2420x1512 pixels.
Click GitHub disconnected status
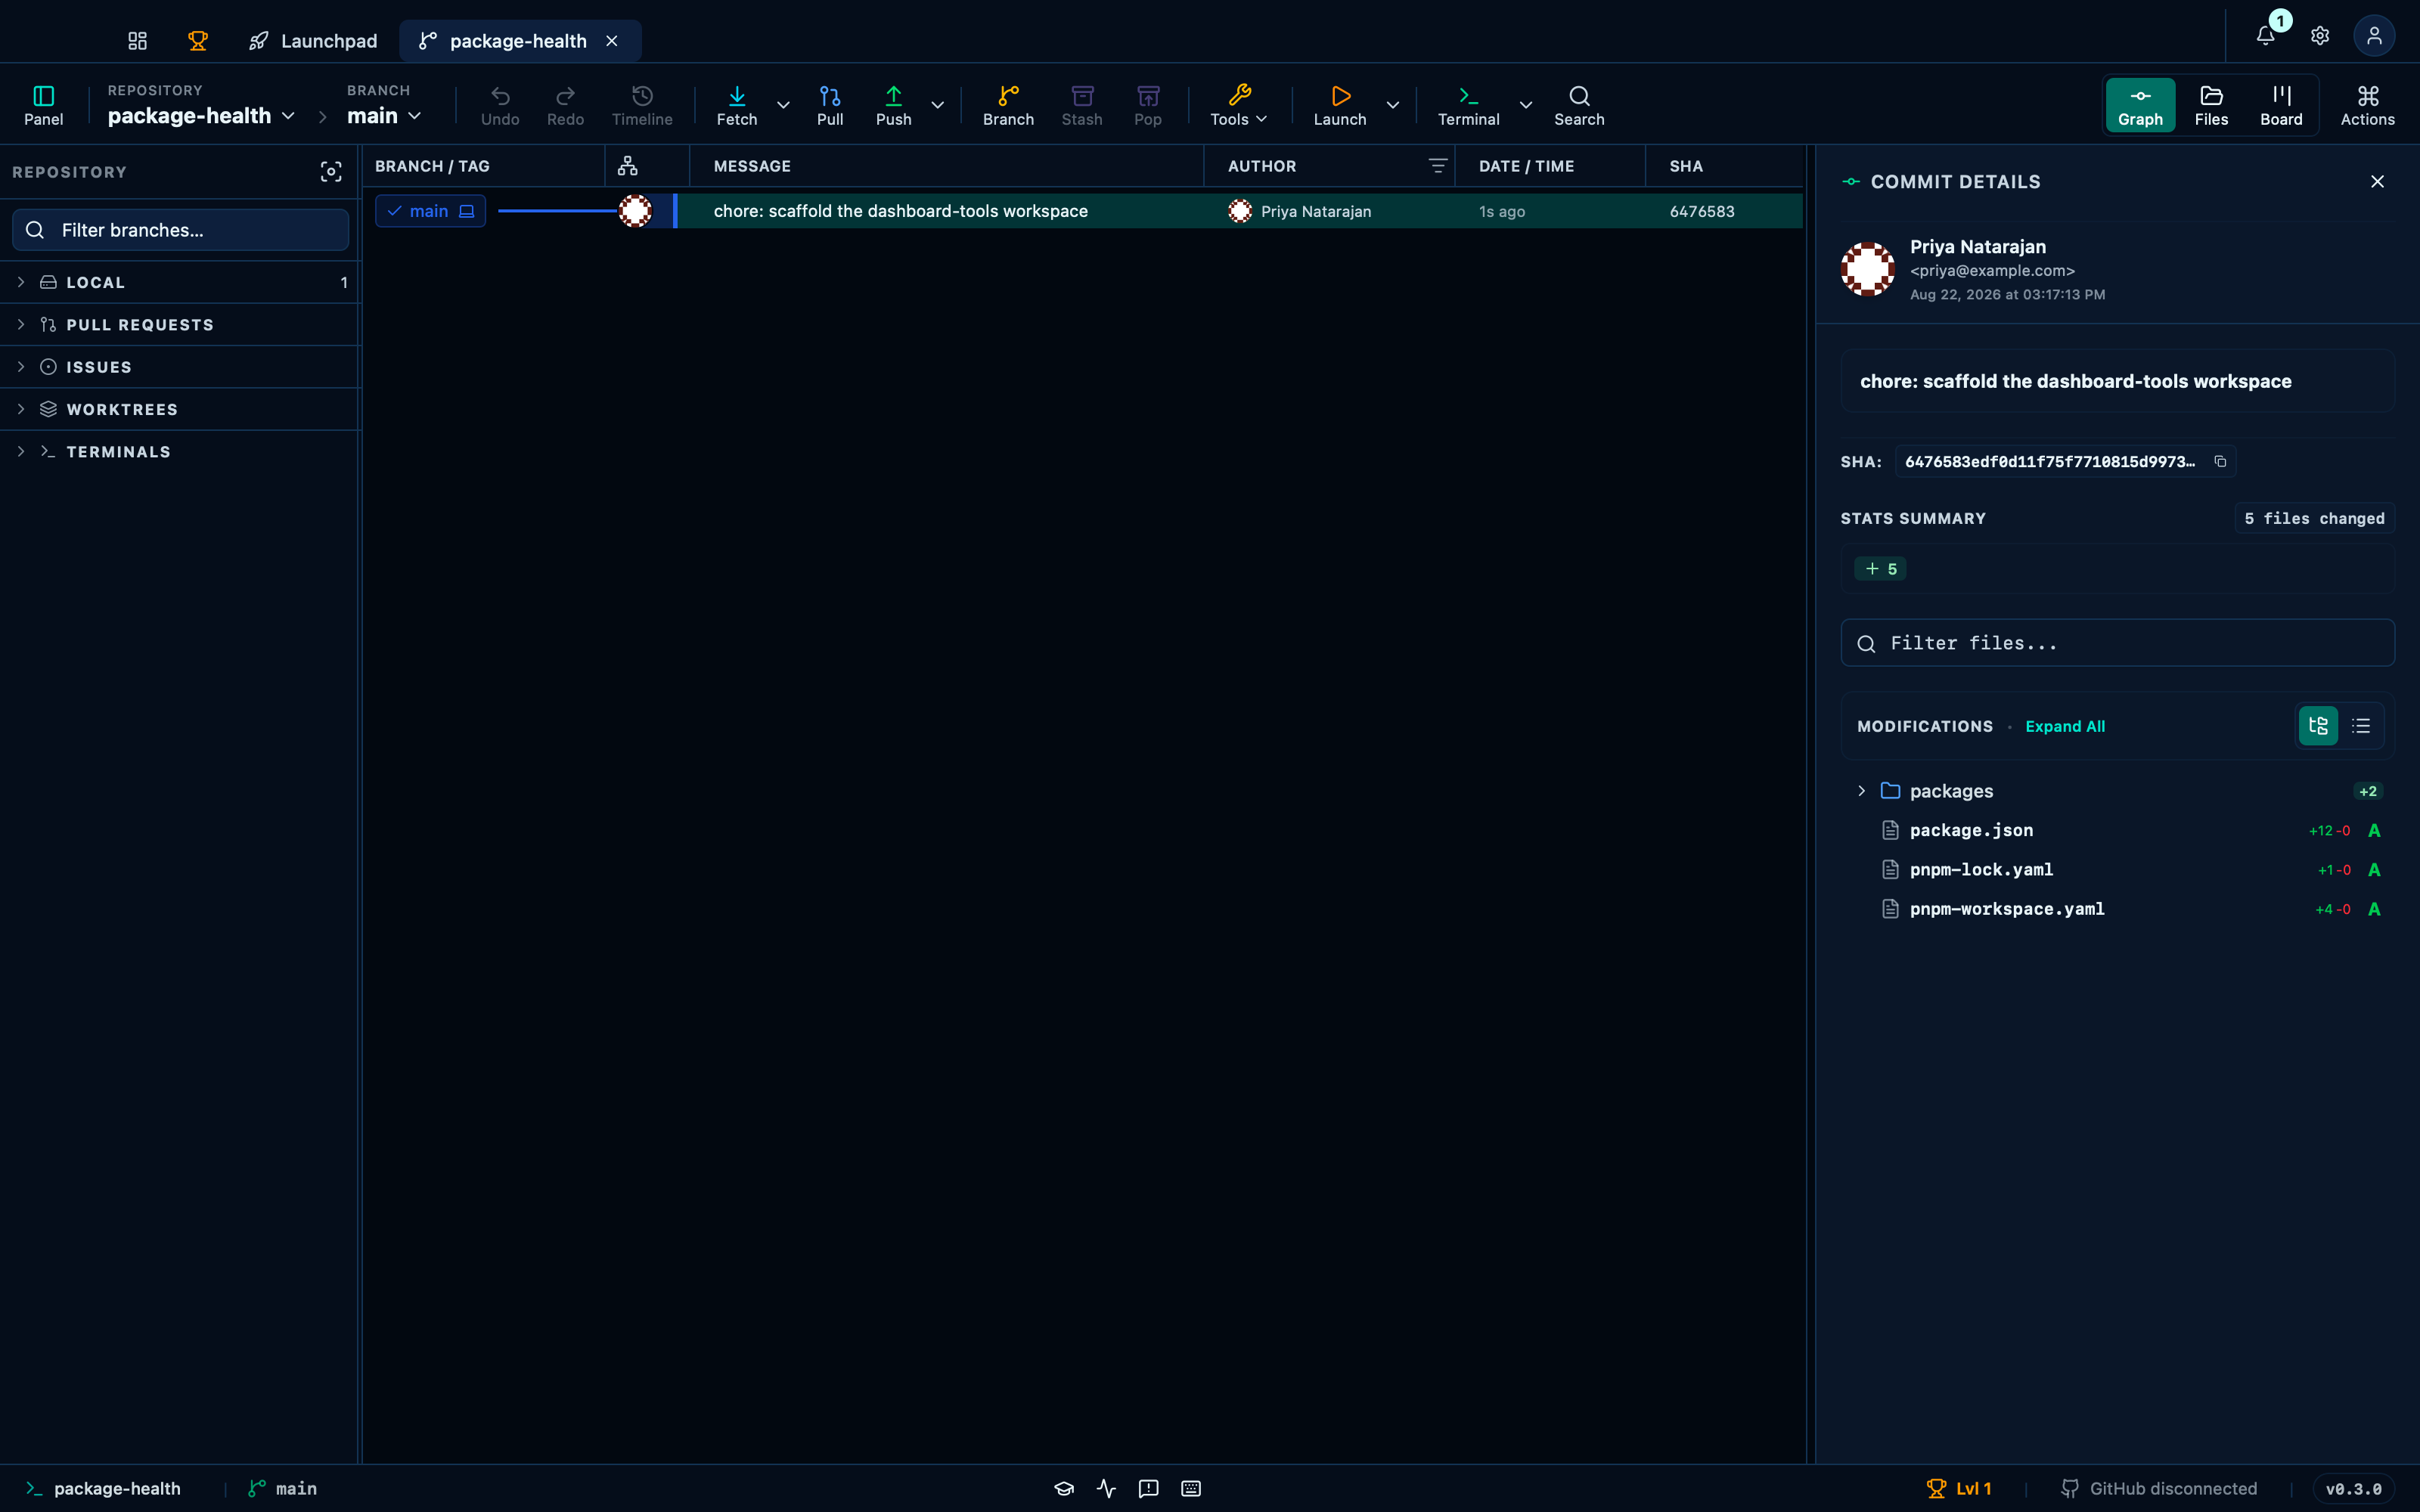(x=2159, y=1488)
